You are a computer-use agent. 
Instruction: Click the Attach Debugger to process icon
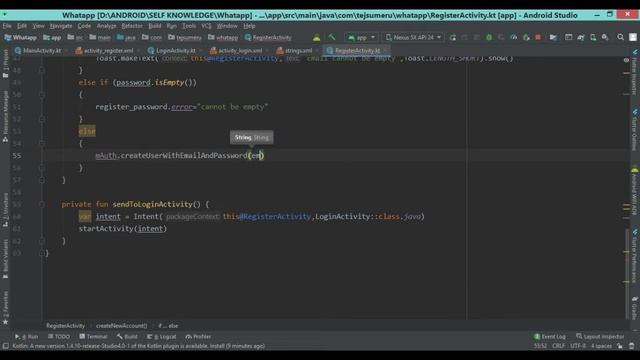click(x=526, y=38)
